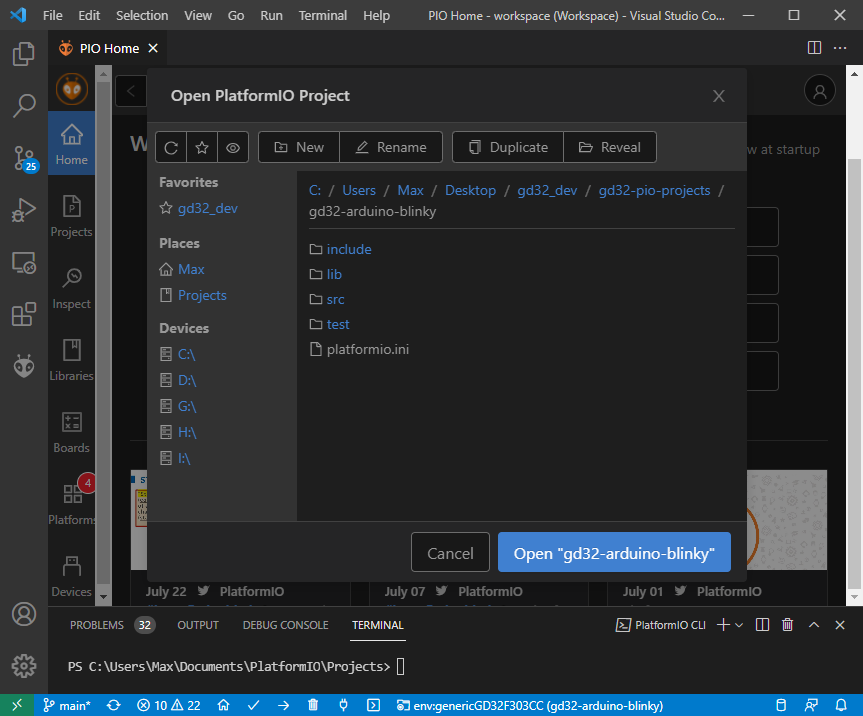Open Run and Debug view
Image resolution: width=863 pixels, height=716 pixels.
click(x=24, y=210)
